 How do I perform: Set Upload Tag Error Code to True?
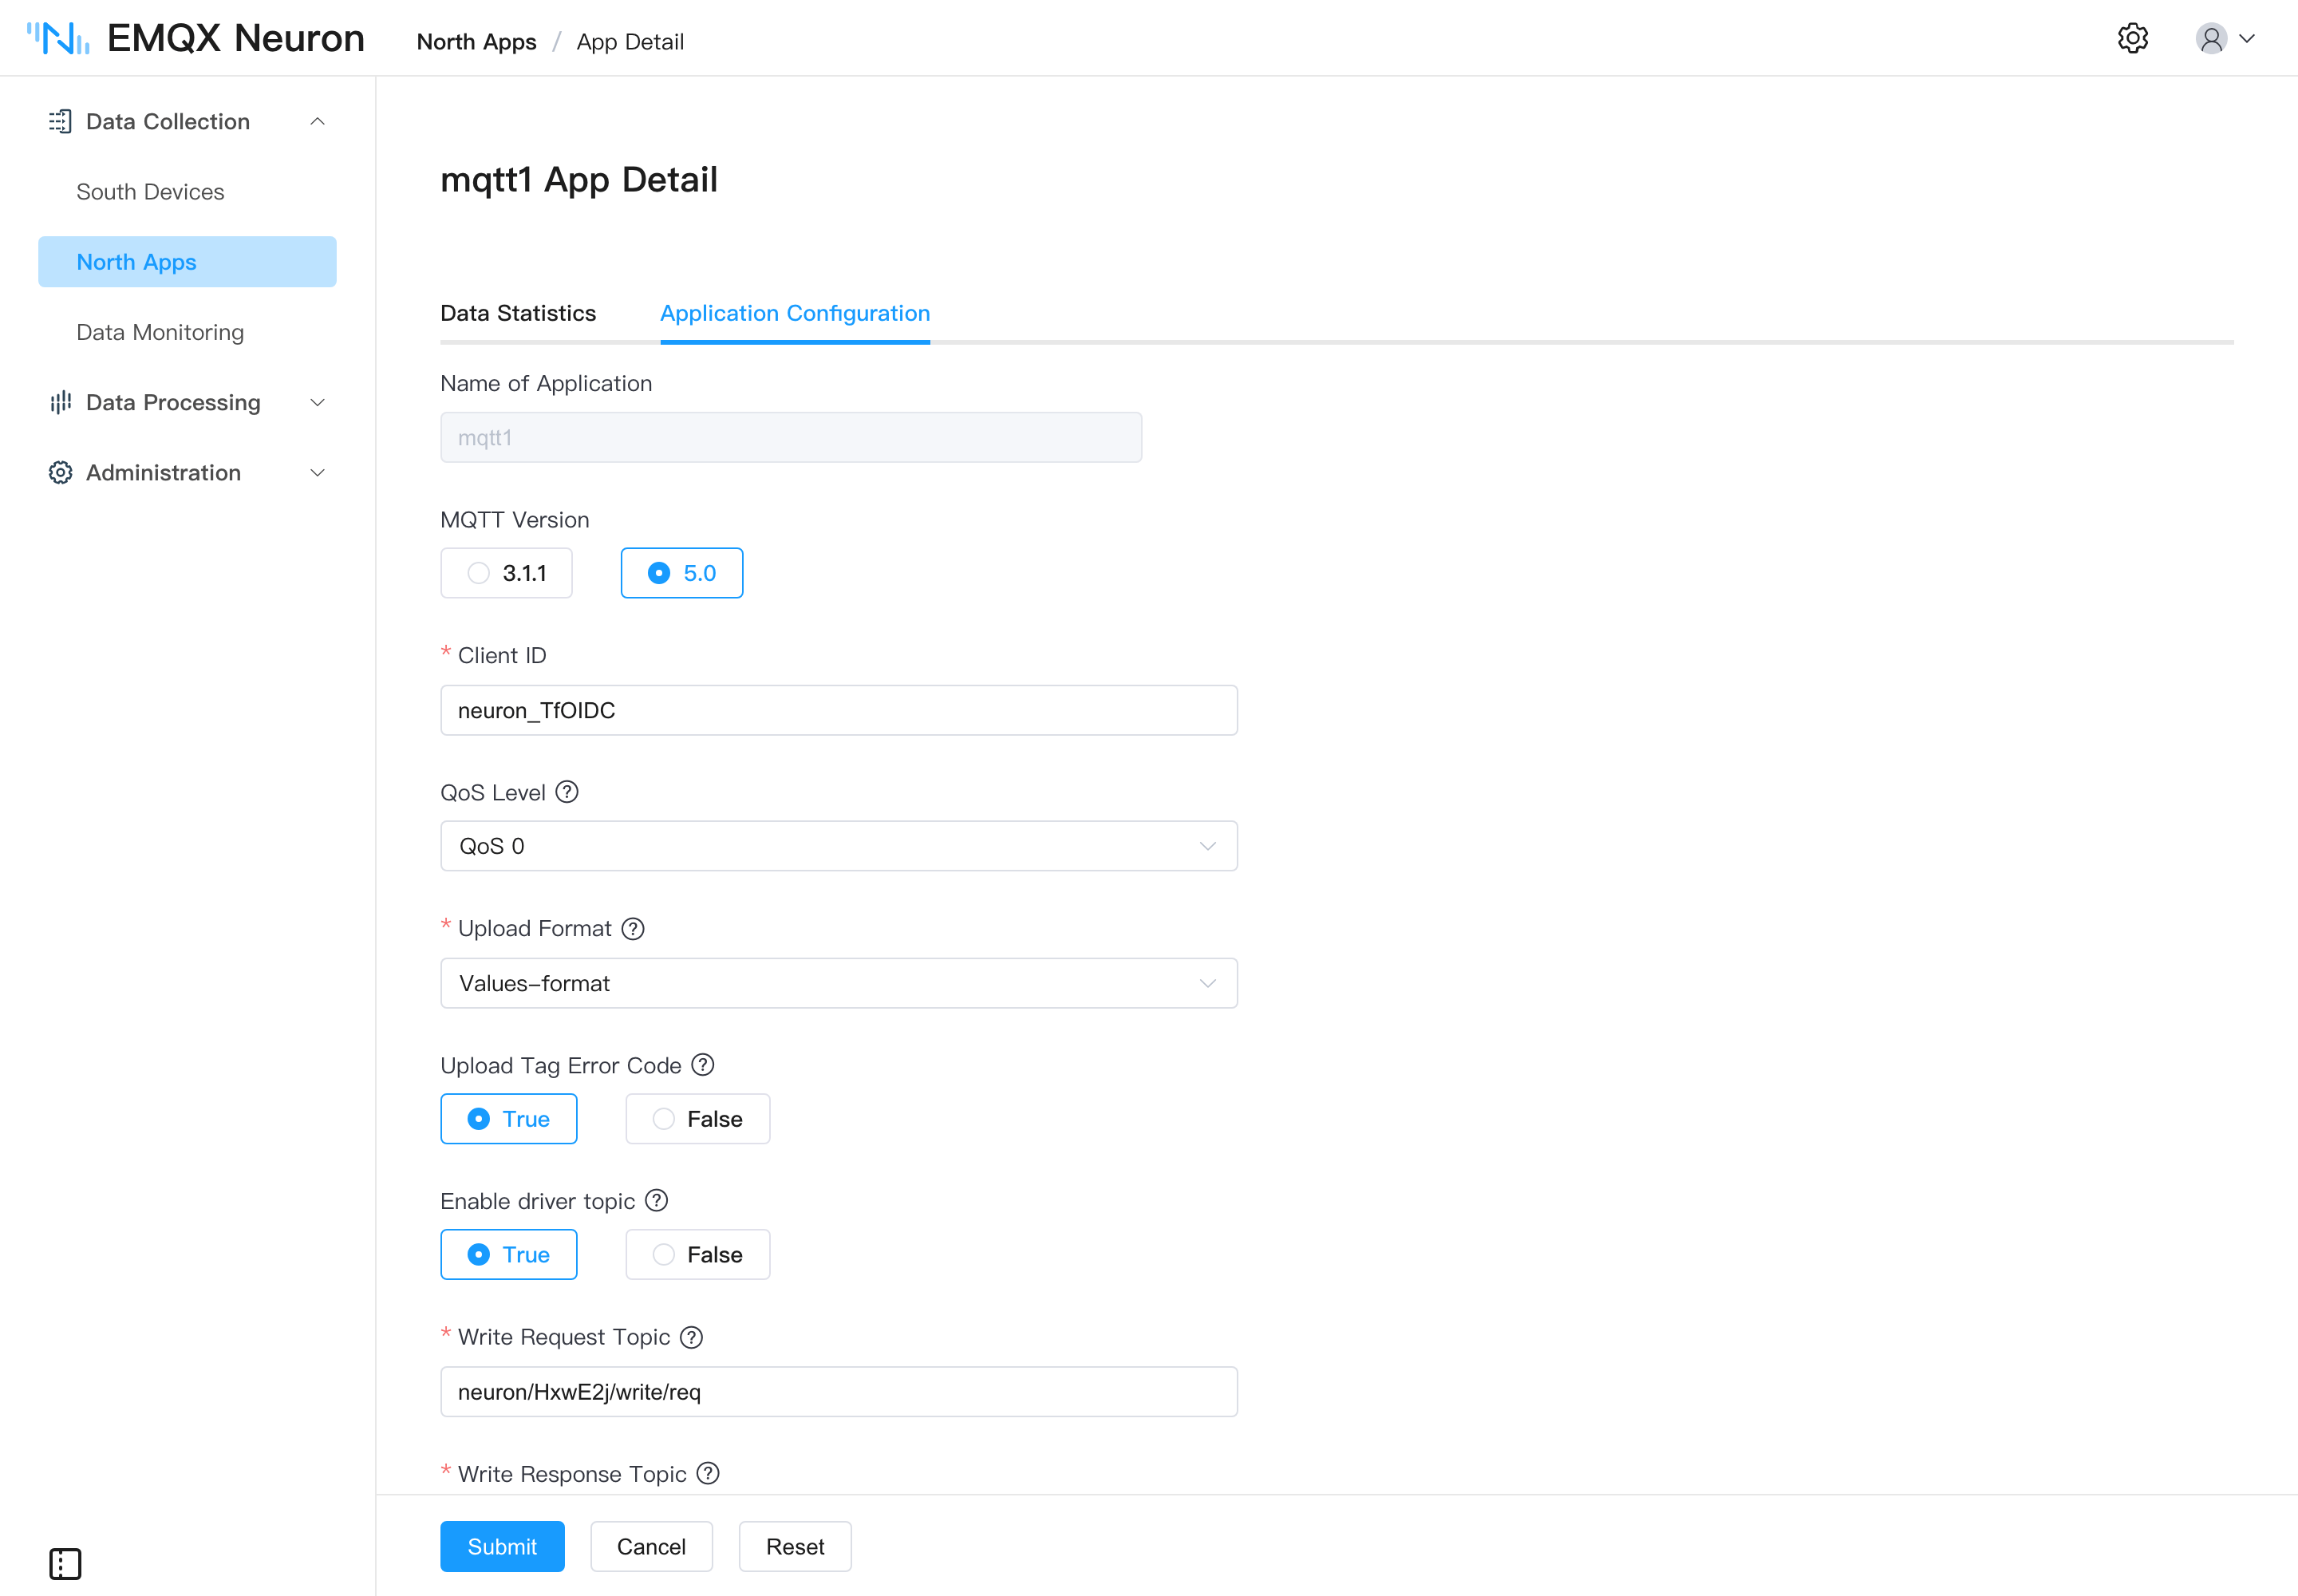coord(509,1118)
